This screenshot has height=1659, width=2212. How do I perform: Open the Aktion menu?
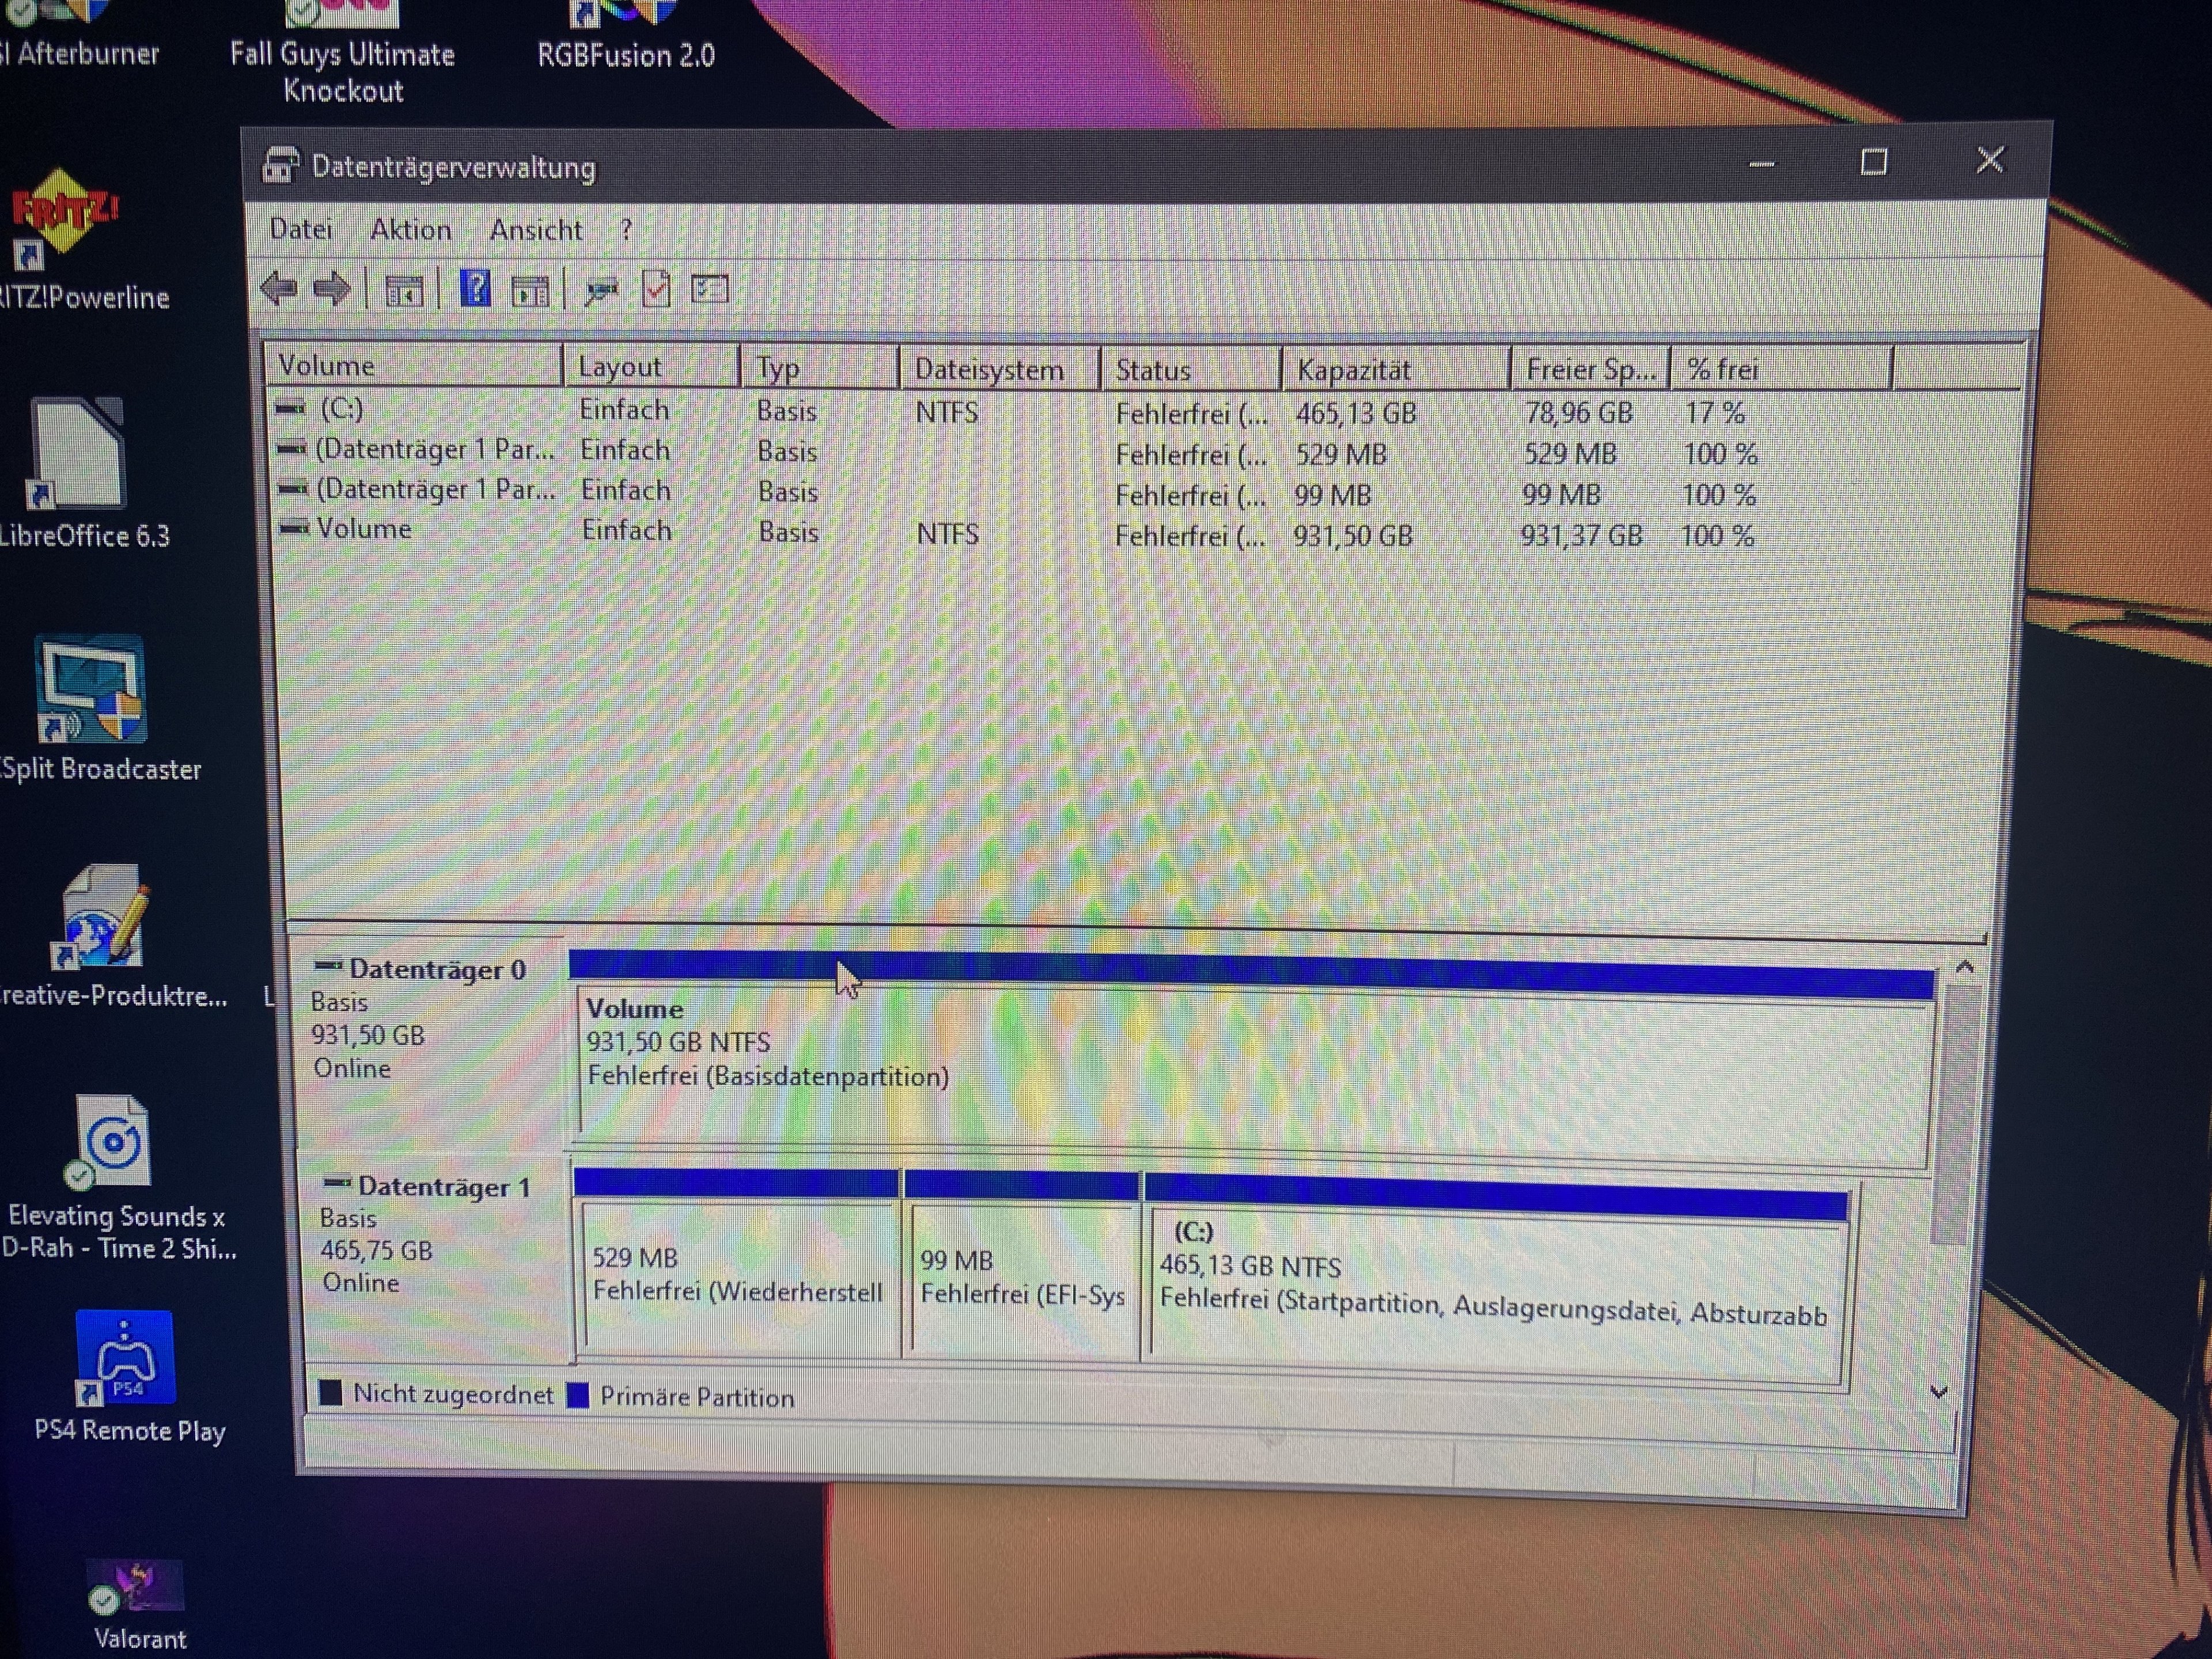(x=410, y=230)
